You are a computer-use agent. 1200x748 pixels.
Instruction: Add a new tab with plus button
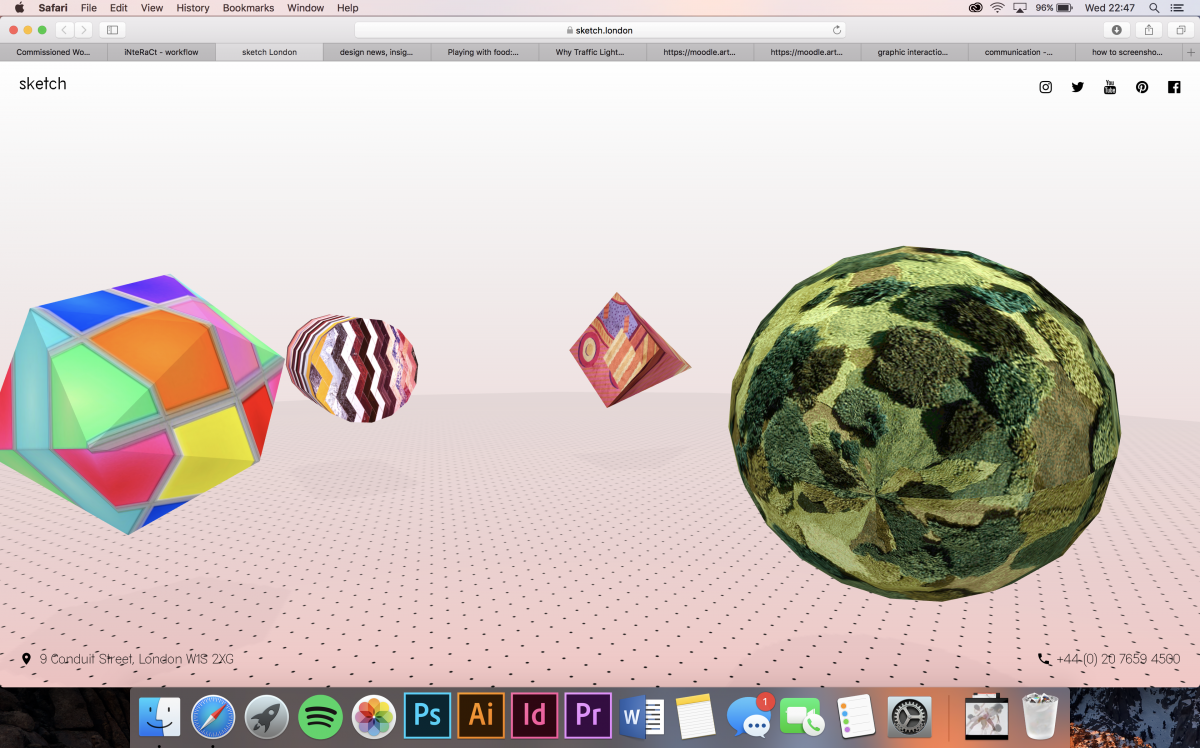click(1190, 52)
